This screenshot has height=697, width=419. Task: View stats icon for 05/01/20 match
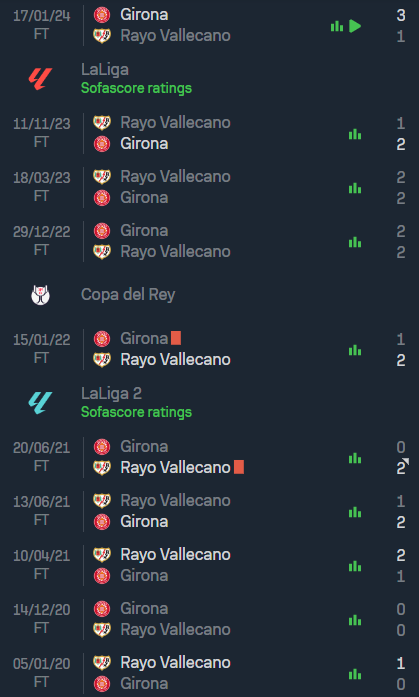[x=355, y=674]
